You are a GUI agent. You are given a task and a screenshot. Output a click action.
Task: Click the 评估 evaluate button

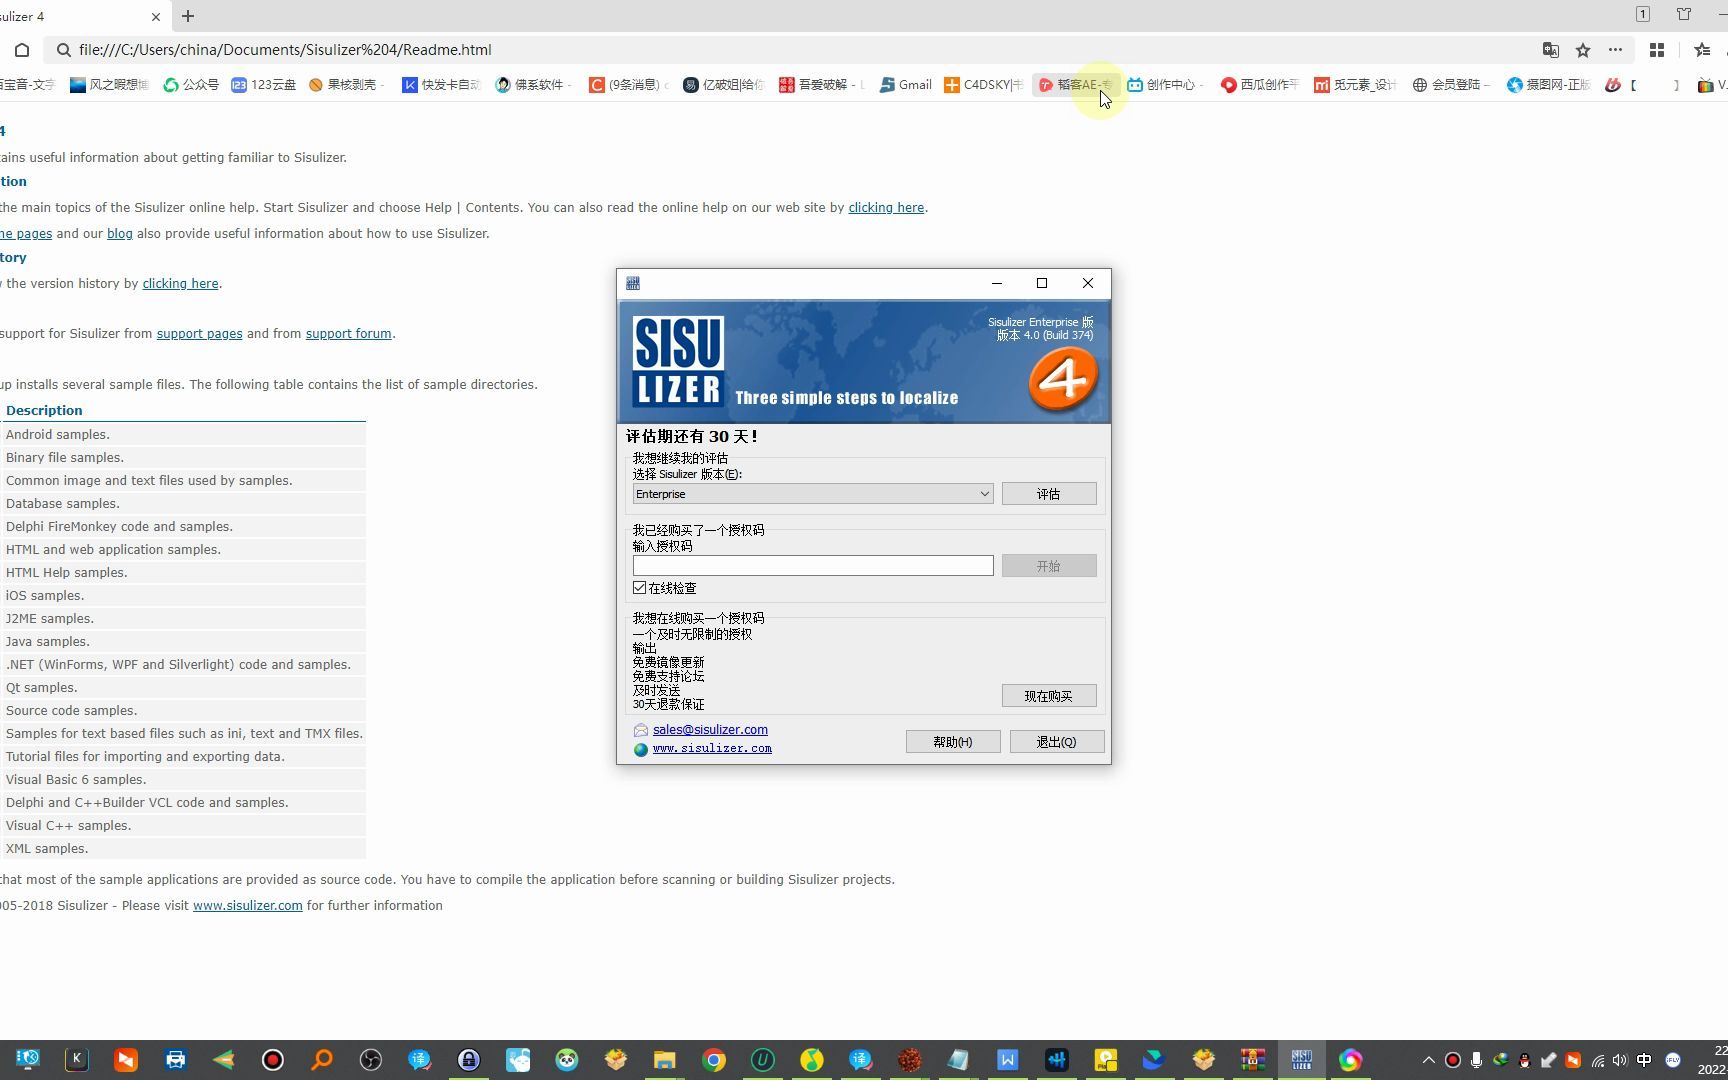[x=1048, y=494]
